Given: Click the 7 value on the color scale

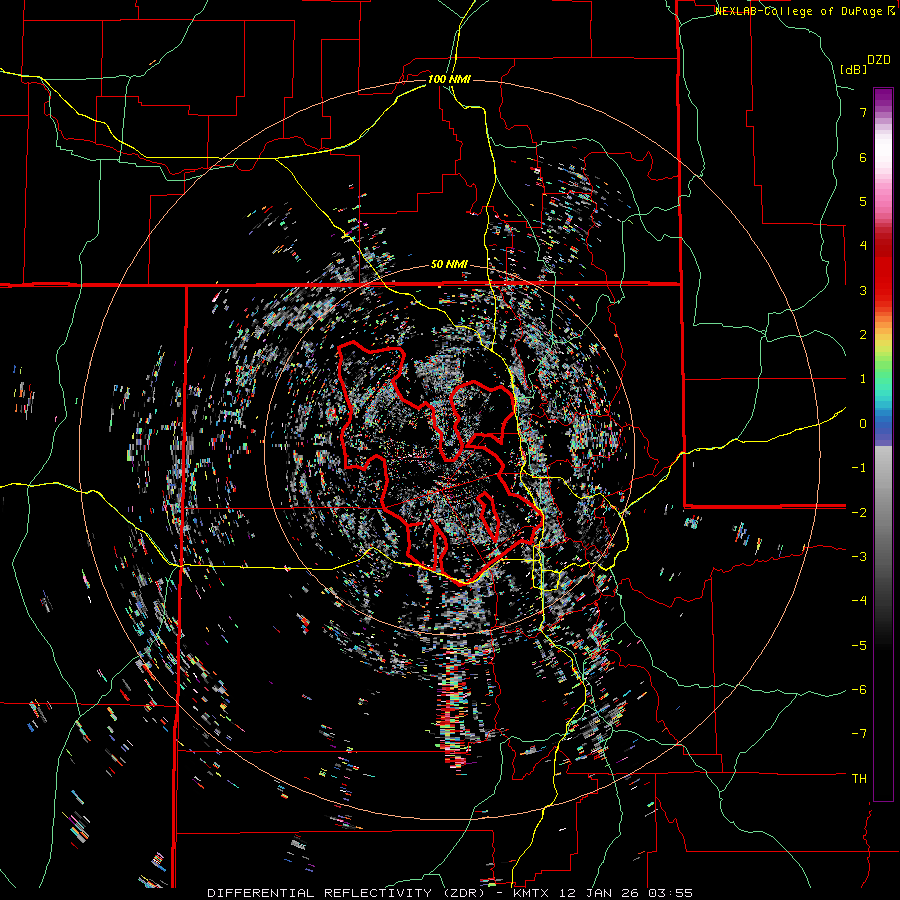Looking at the screenshot, I should click(x=863, y=112).
